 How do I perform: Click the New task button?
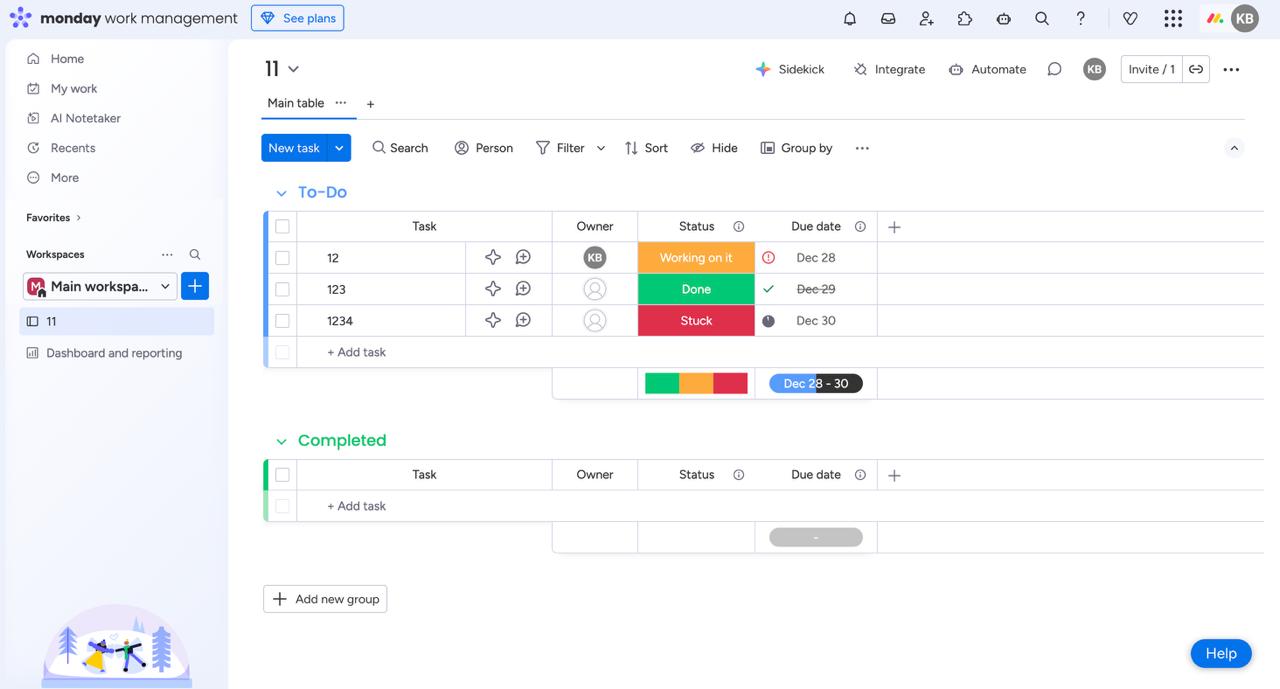coord(294,148)
